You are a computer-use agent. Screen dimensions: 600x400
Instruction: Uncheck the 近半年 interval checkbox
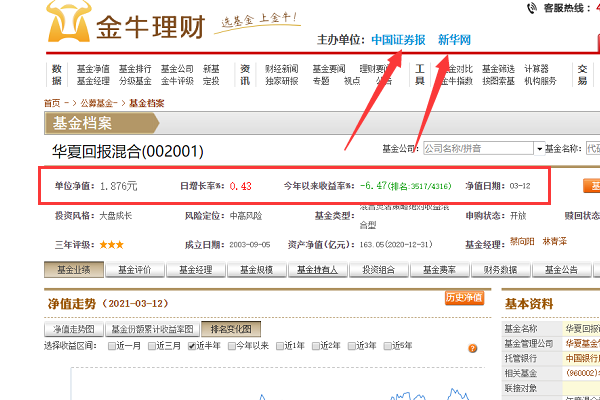coord(192,346)
